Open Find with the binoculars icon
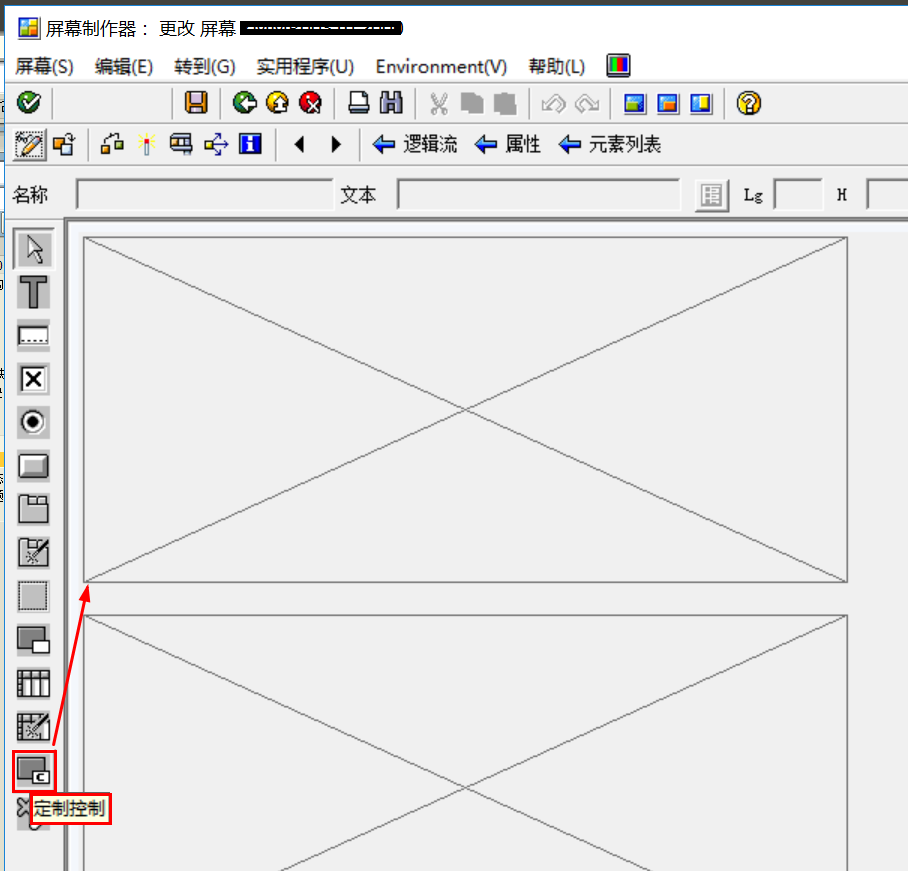908x871 pixels. click(391, 103)
